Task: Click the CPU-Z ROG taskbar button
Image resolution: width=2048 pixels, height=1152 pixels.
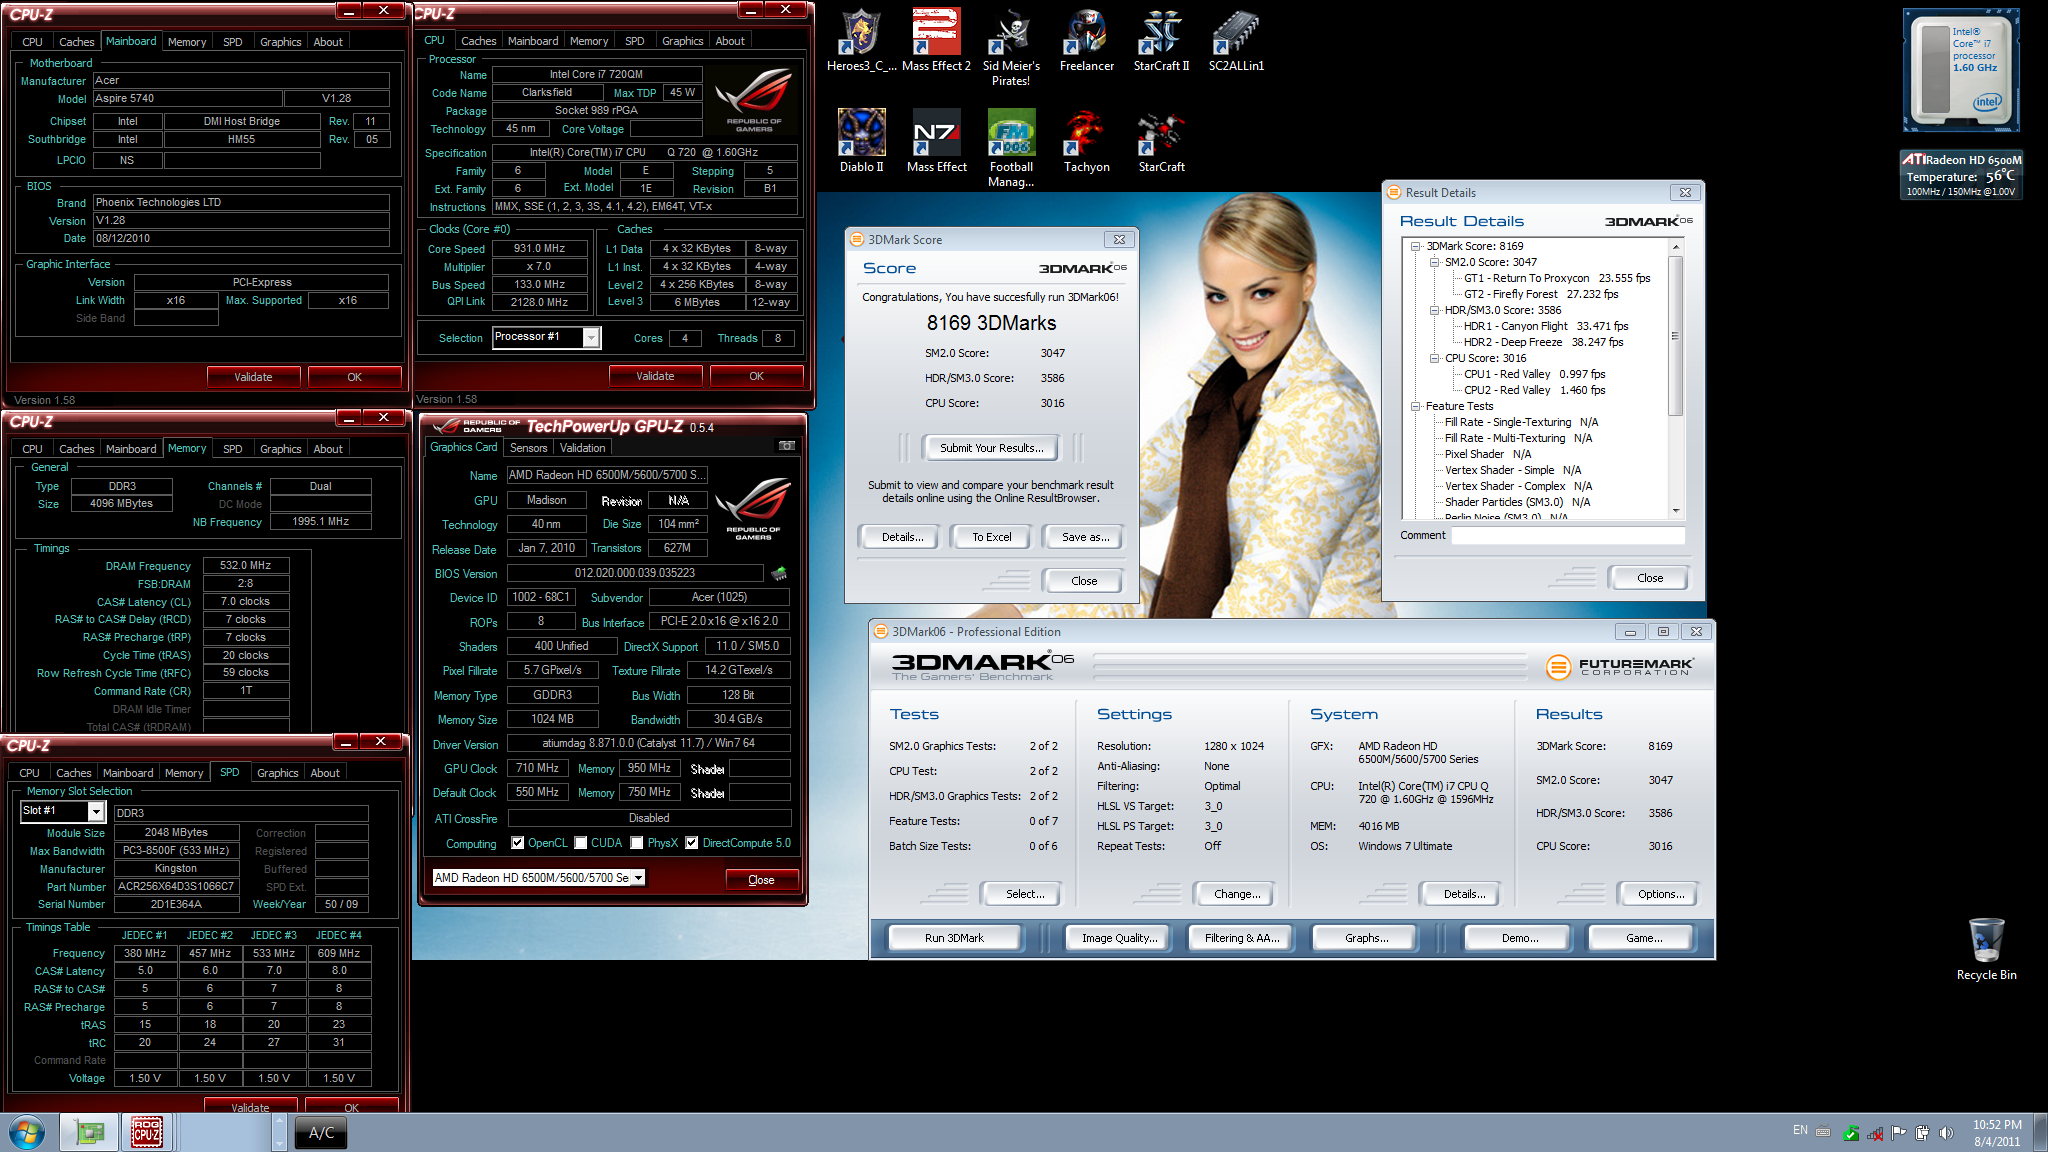Action: pos(147,1132)
